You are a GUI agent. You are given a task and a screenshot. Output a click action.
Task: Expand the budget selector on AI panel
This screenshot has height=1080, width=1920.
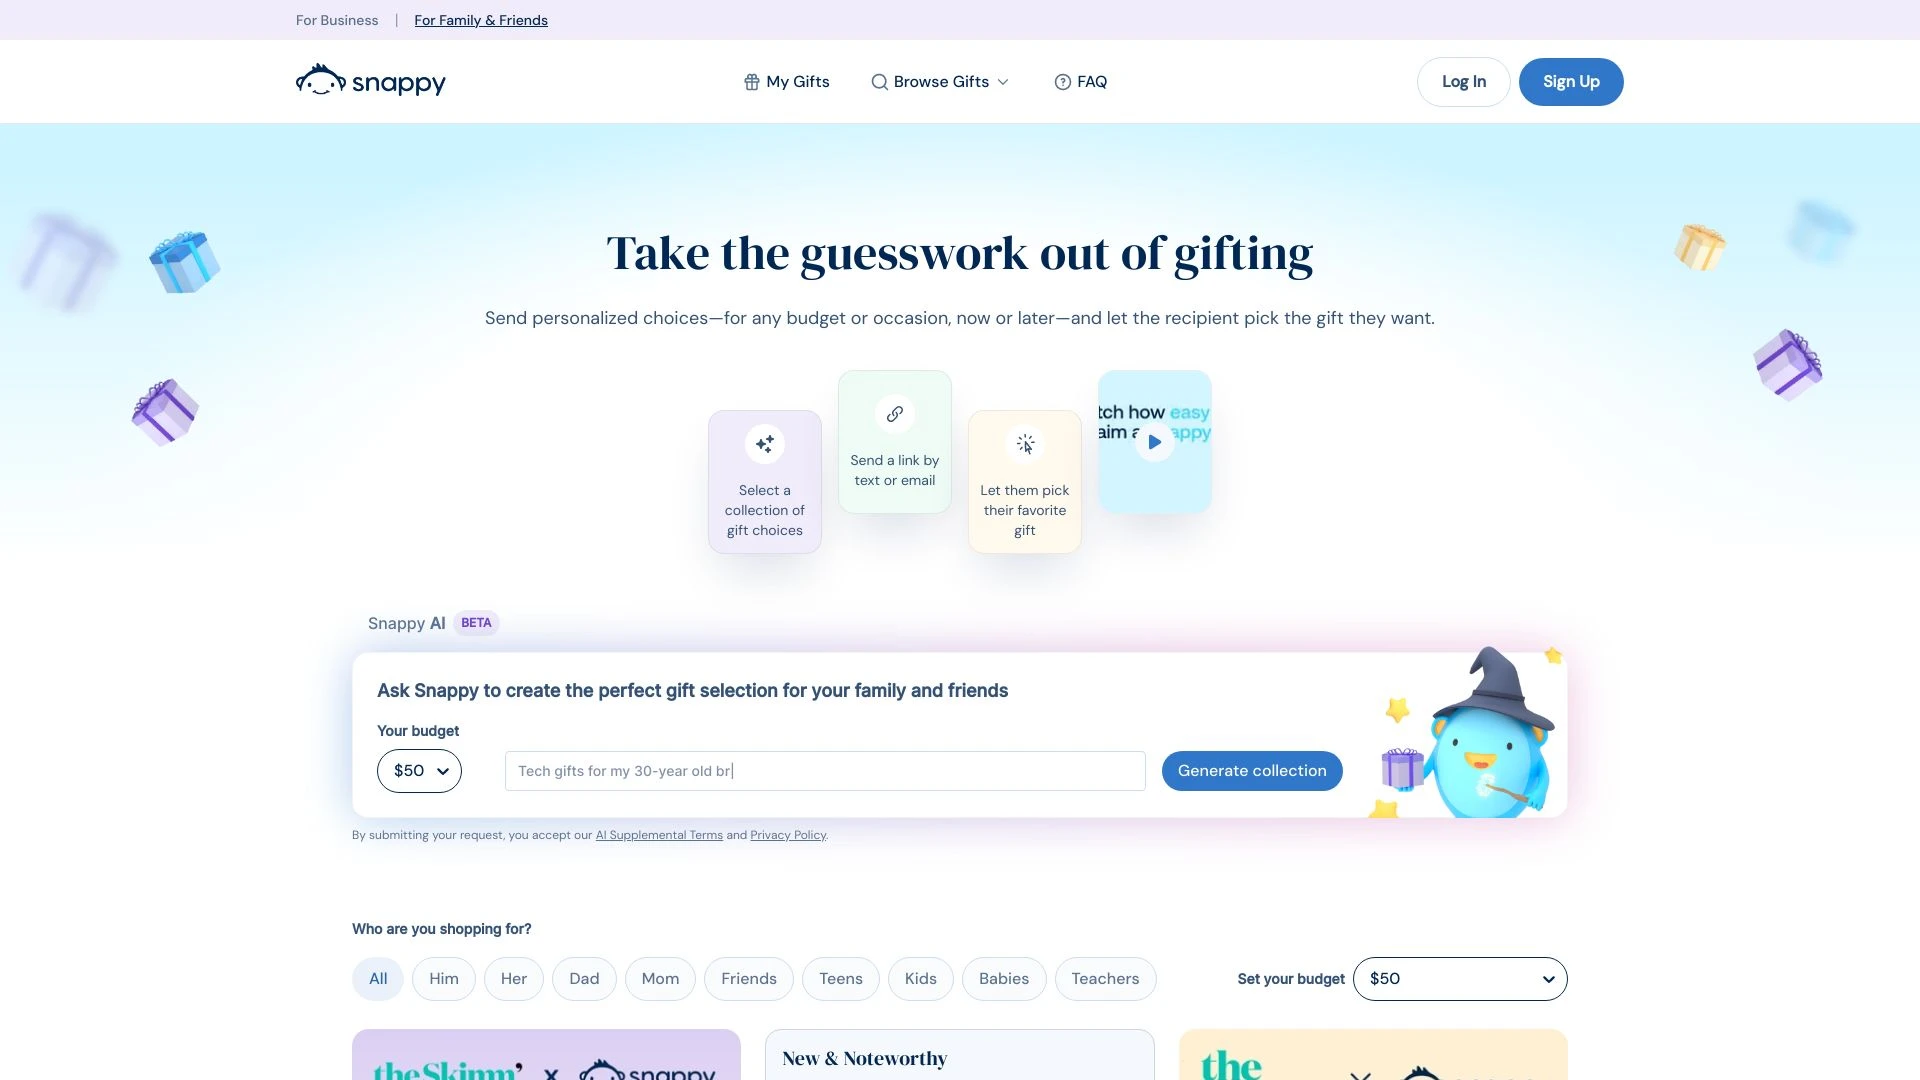coord(419,770)
